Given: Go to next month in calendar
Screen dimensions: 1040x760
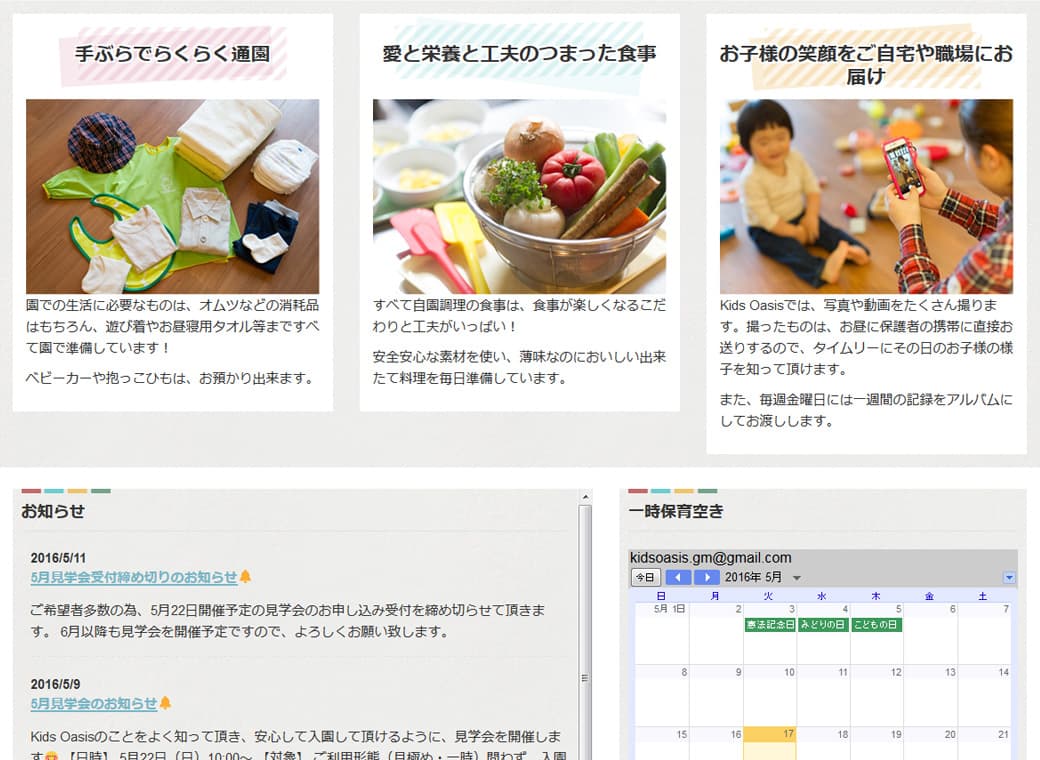Looking at the screenshot, I should 707,577.
